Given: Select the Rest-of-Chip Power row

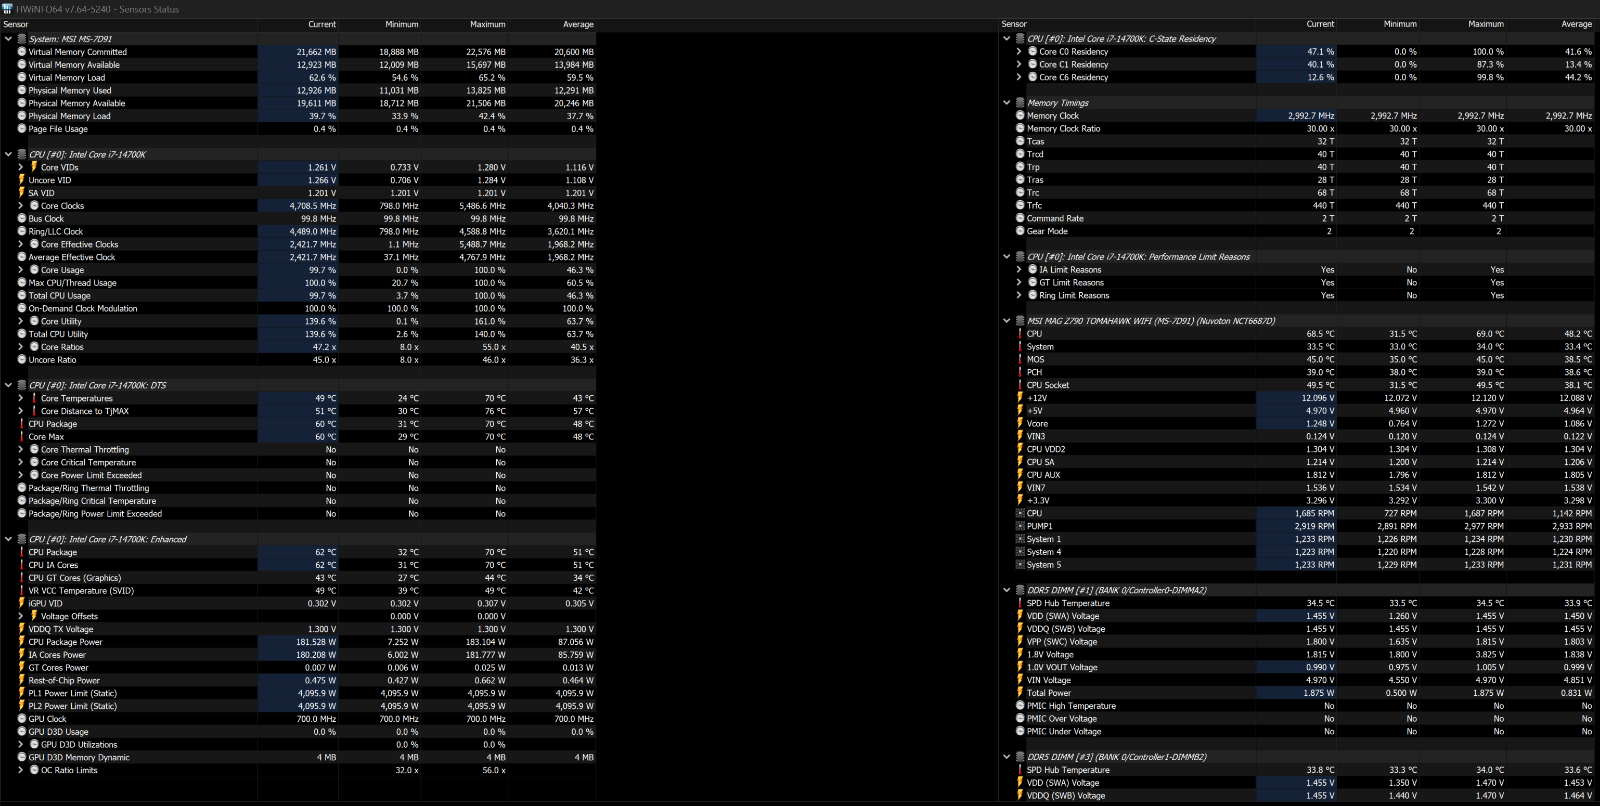Looking at the screenshot, I should pos(298,680).
